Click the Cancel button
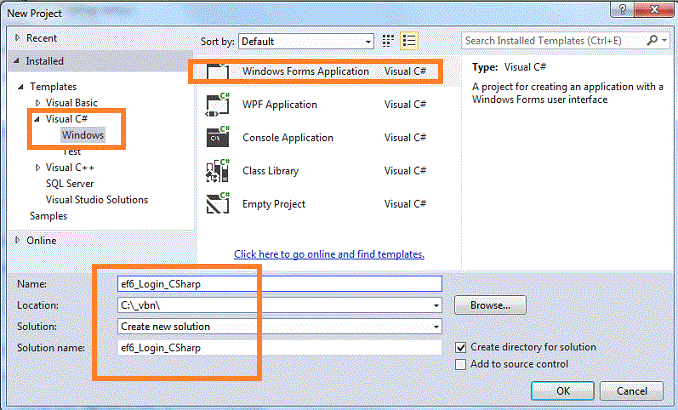 [x=631, y=391]
